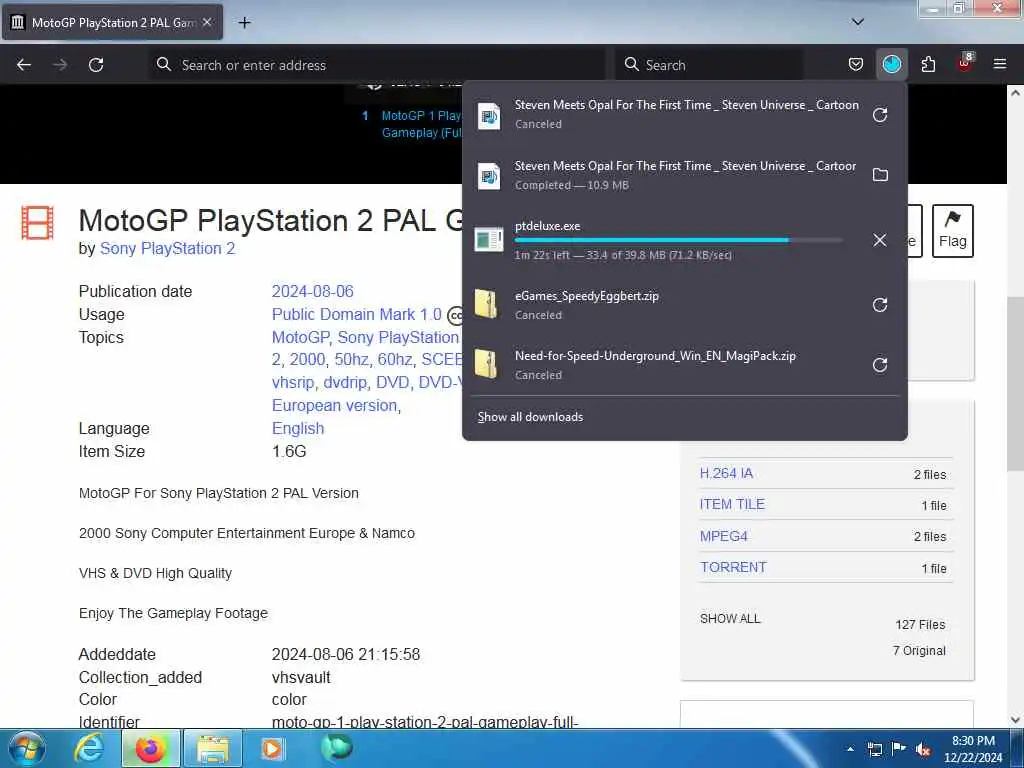Click the ptdeluxe.exe download progress bar
Screen dimensions: 1024x768
(x=678, y=241)
